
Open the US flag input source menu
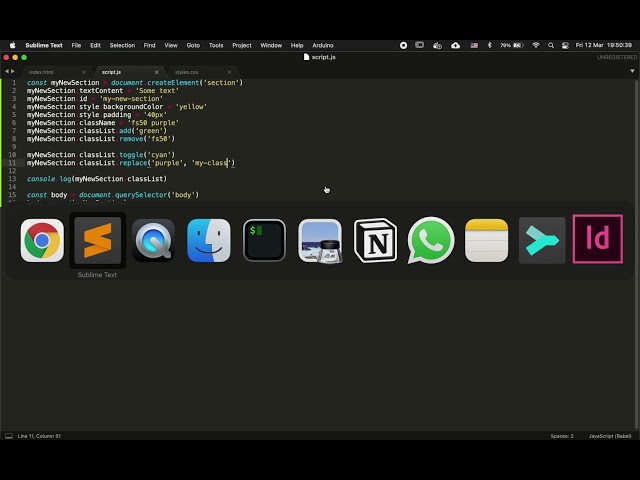474,45
